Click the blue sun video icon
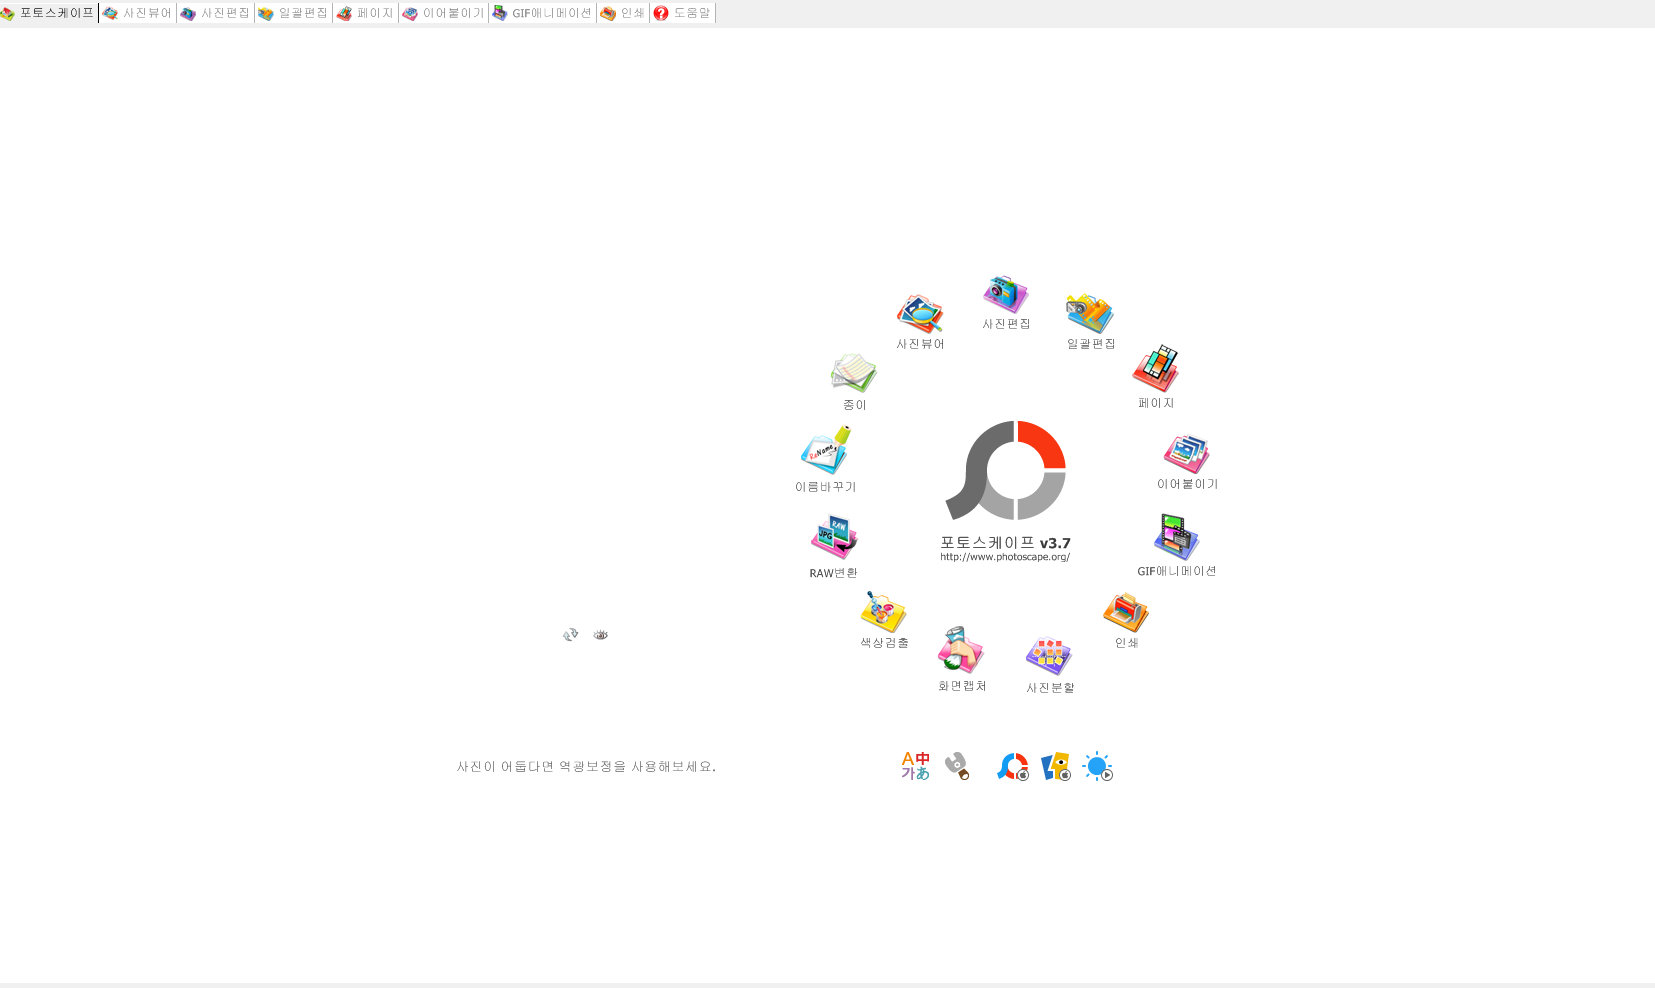This screenshot has width=1655, height=988. click(x=1098, y=767)
